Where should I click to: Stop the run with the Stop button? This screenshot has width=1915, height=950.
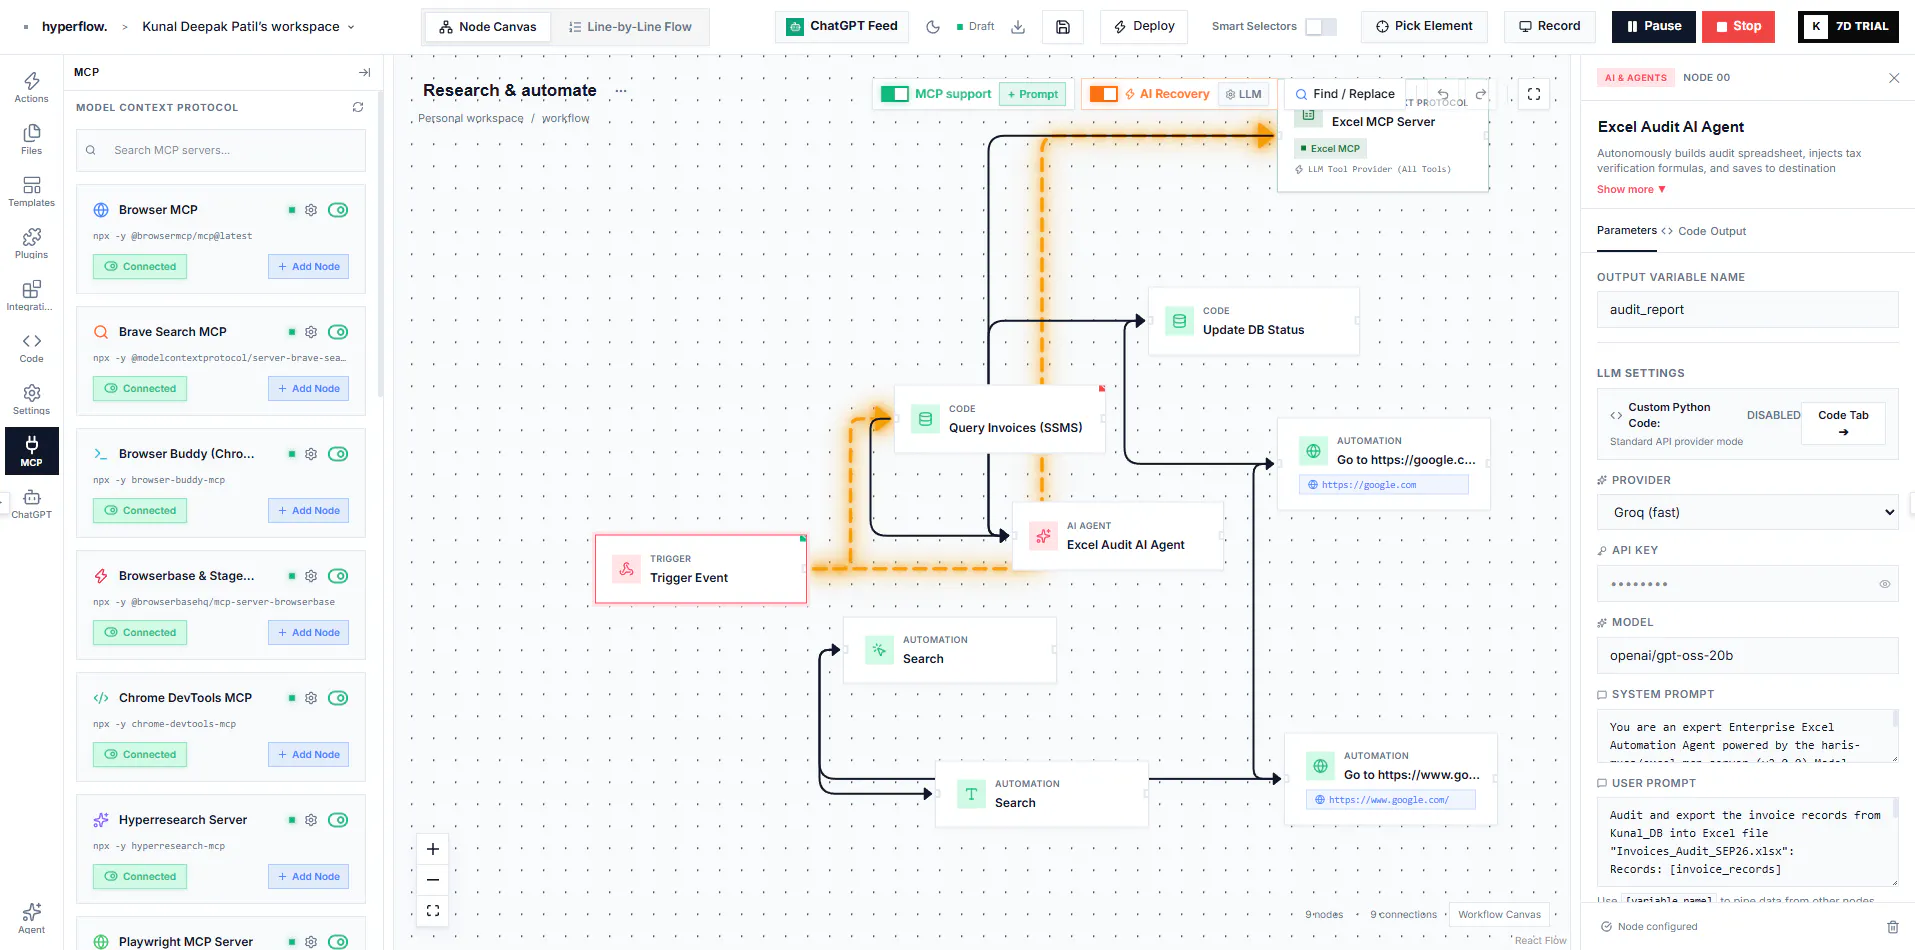(x=1739, y=27)
